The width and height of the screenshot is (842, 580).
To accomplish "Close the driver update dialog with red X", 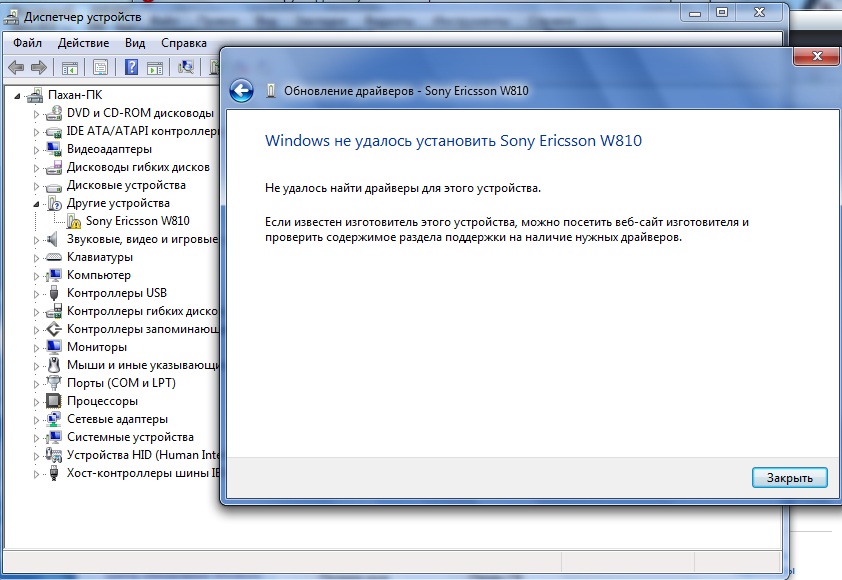I will point(817,57).
